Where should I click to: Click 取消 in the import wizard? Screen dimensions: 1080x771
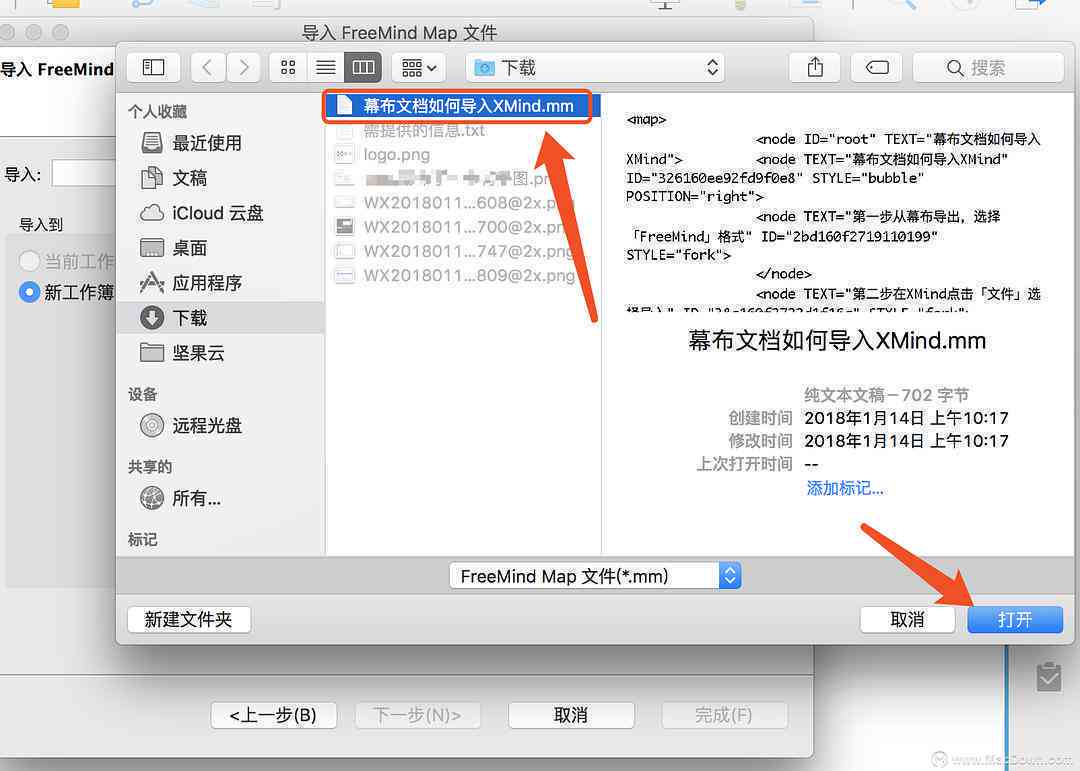pos(571,715)
